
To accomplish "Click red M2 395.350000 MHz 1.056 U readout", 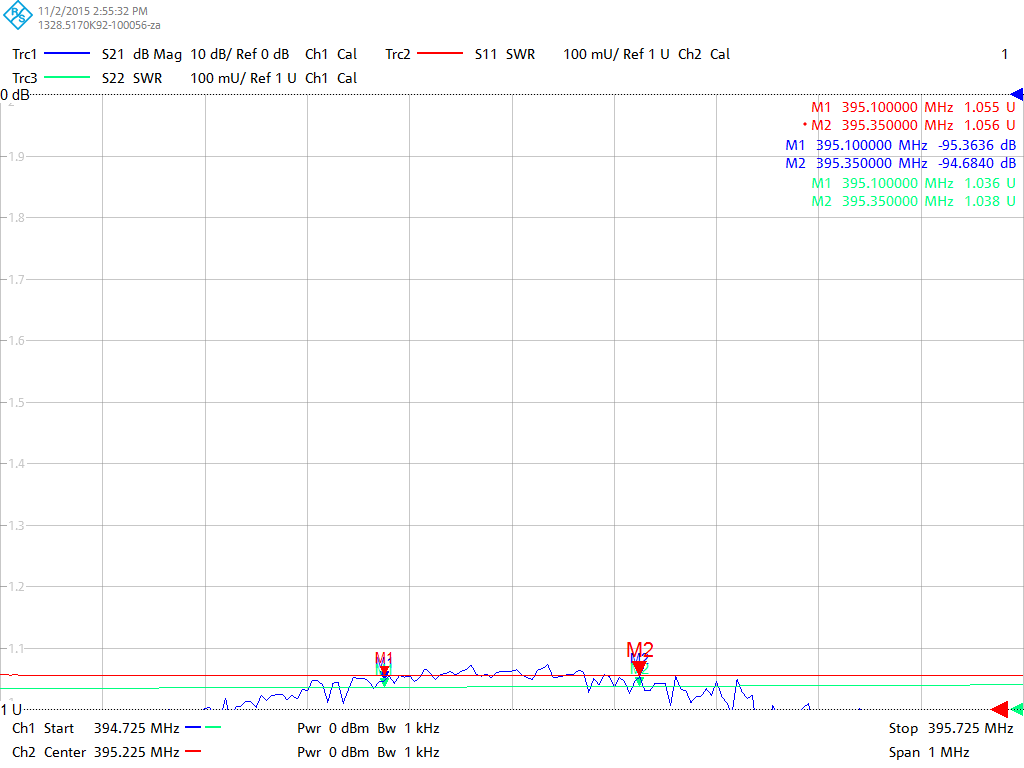I will (909, 125).
